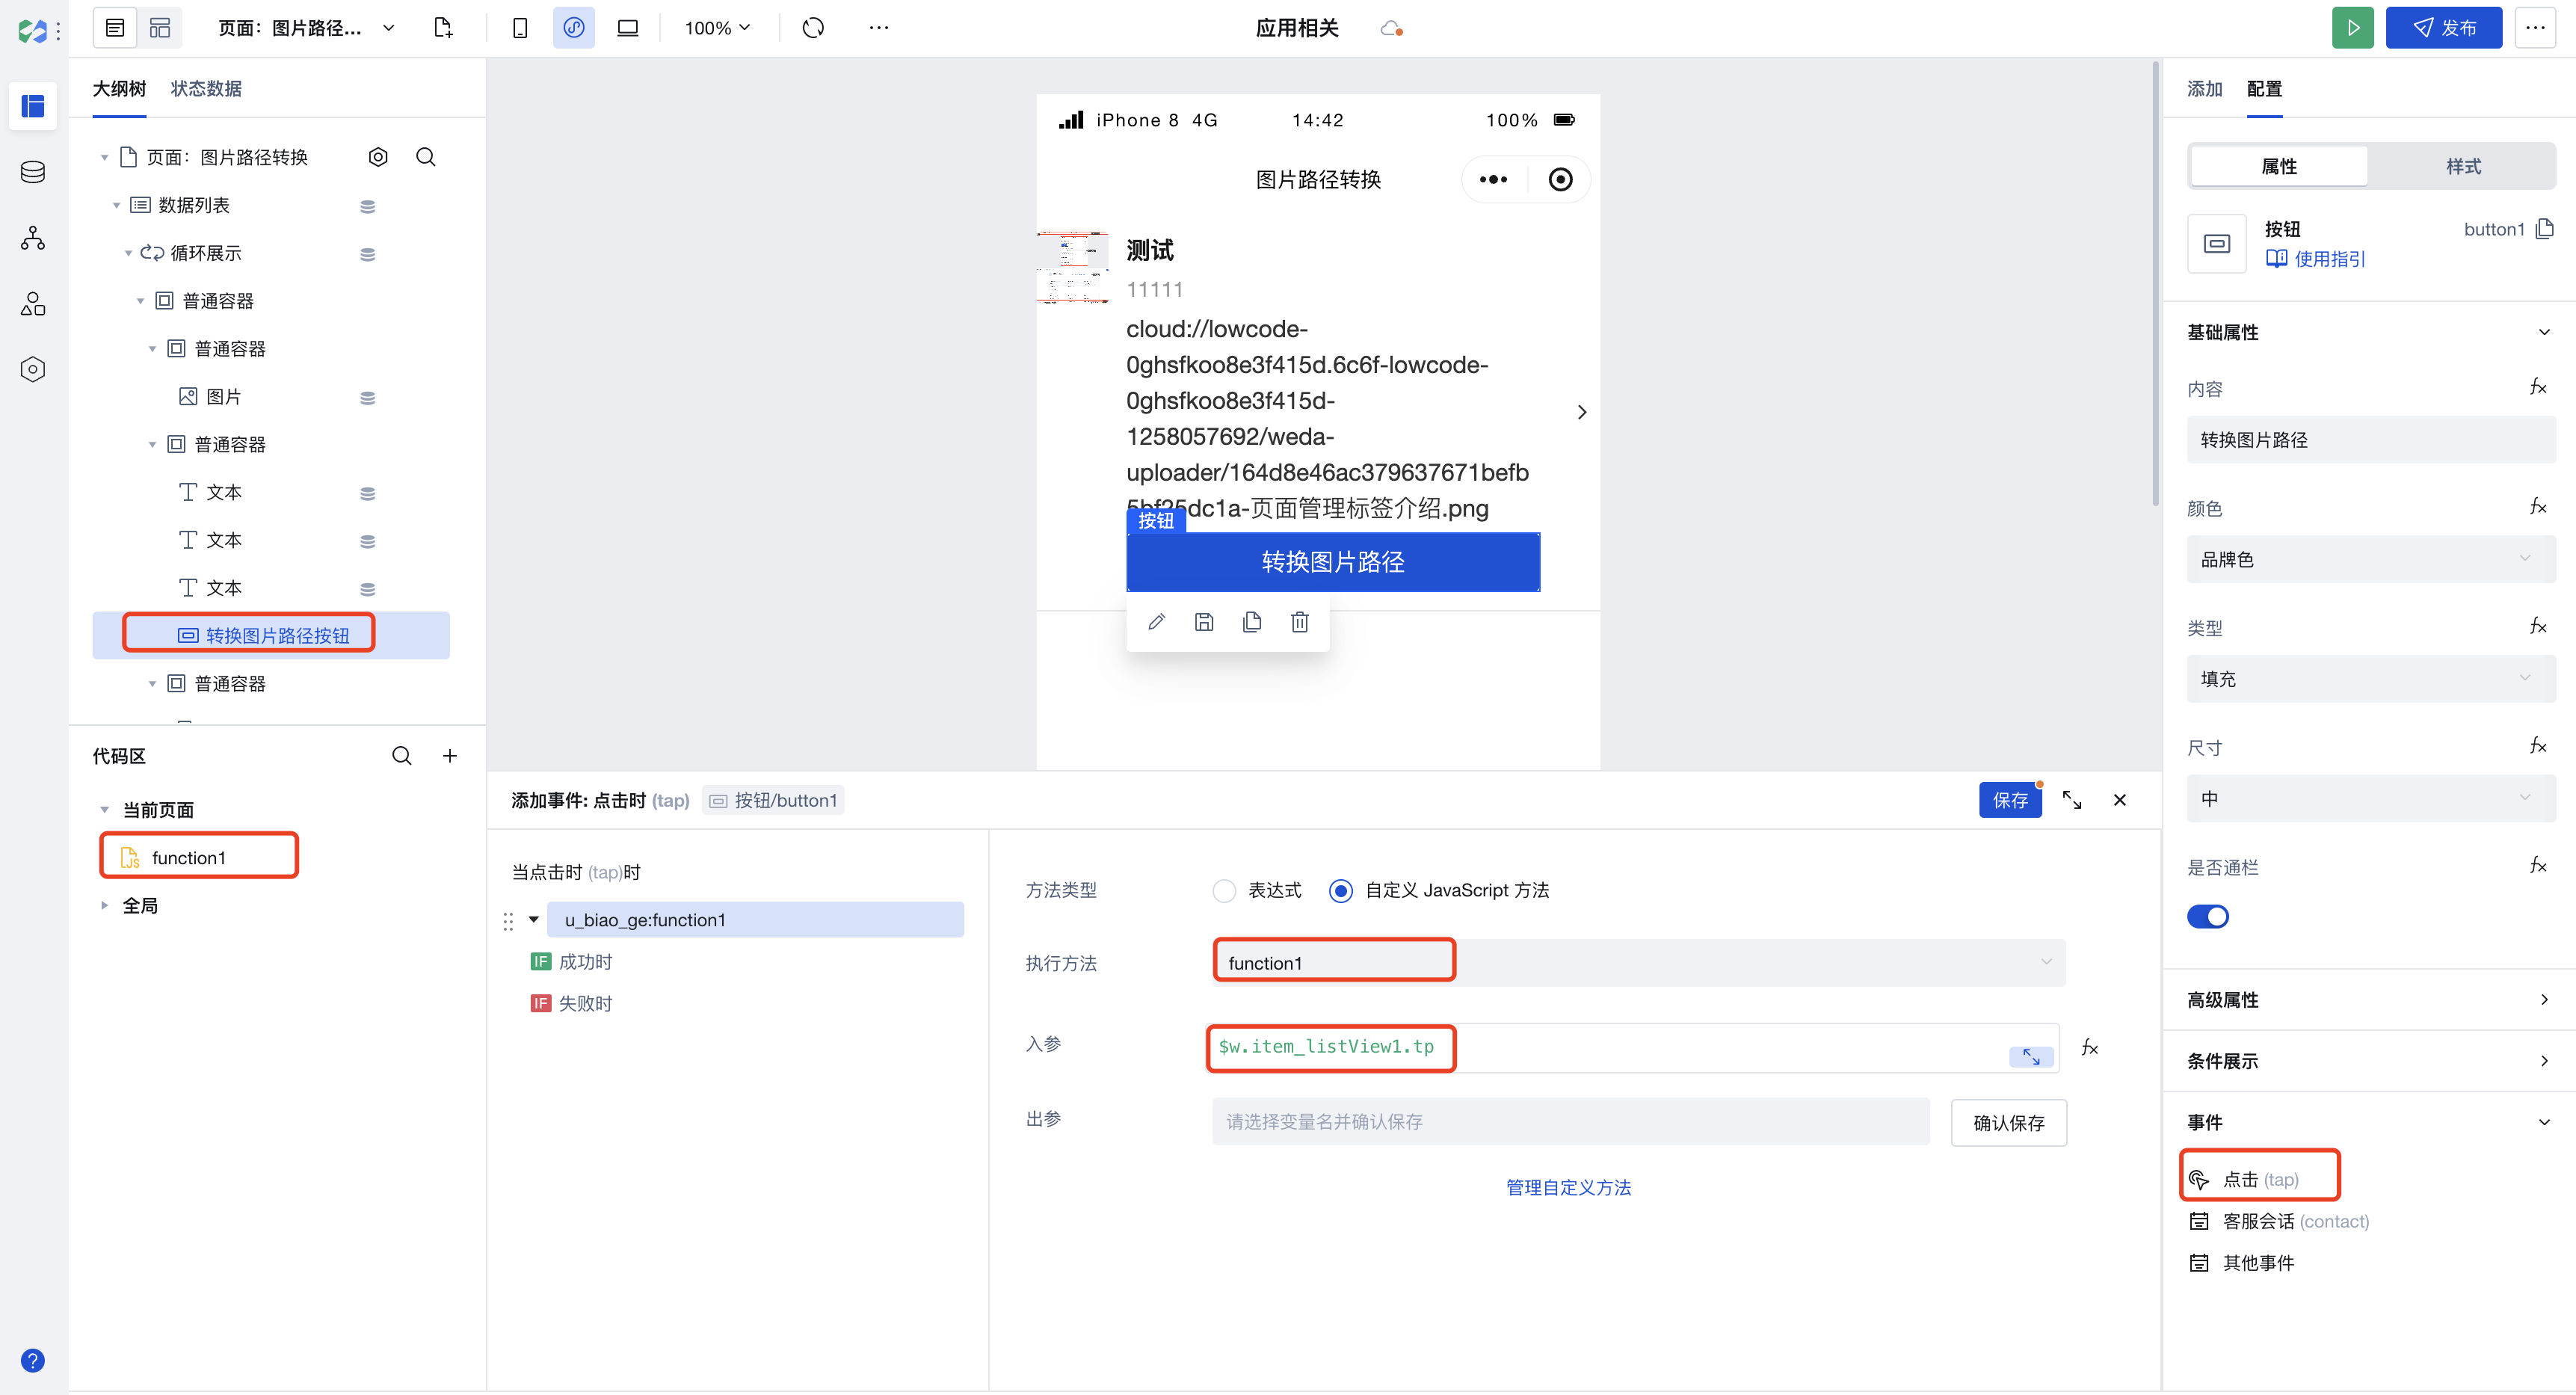Screen dimensions: 2576x1395
Task: Switch to mobile phone preview mode
Action: (520, 28)
